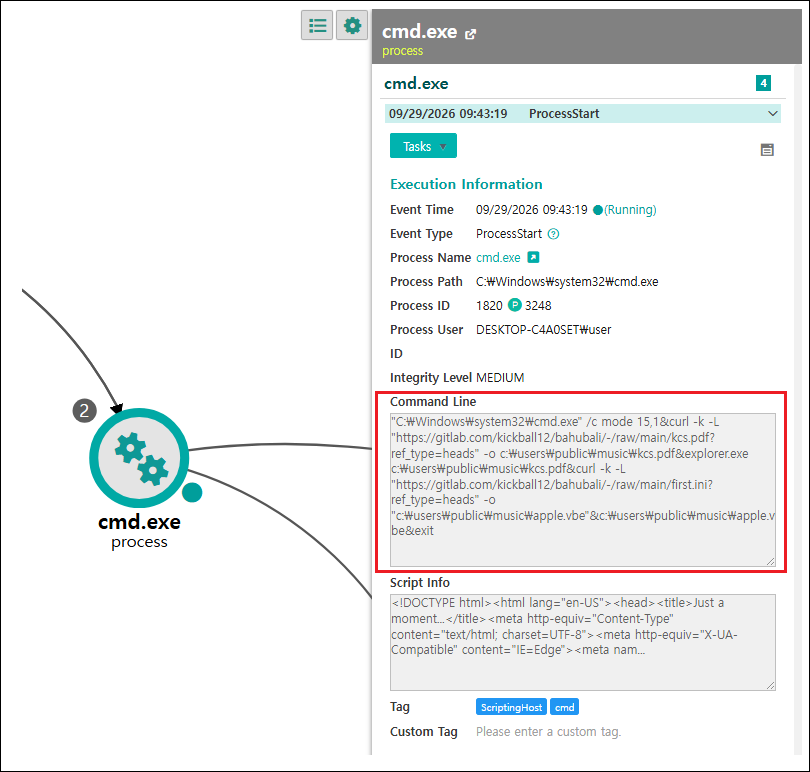The height and width of the screenshot is (772, 810).
Task: Click the cmd.exe process name link
Action: (x=498, y=257)
